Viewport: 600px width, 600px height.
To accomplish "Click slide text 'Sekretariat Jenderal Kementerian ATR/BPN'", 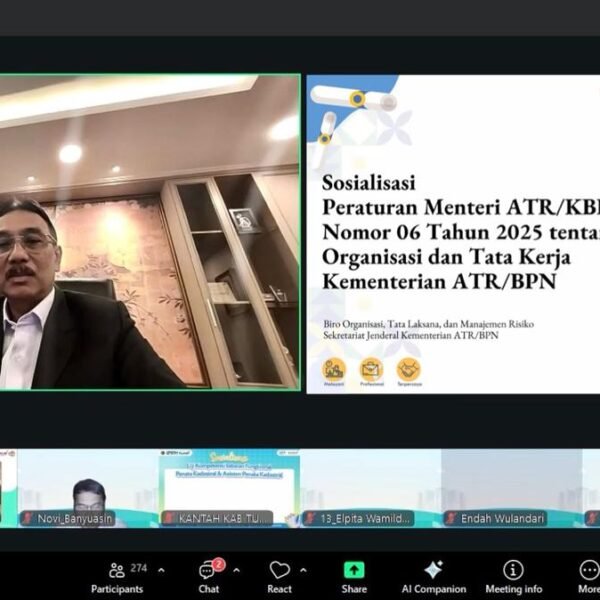I will (x=411, y=336).
